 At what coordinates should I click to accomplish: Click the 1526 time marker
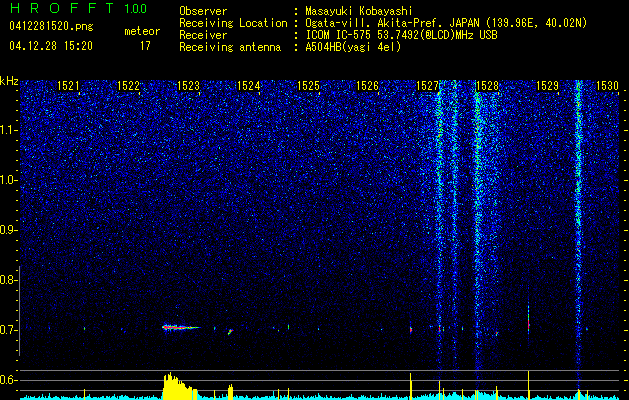tap(367, 85)
